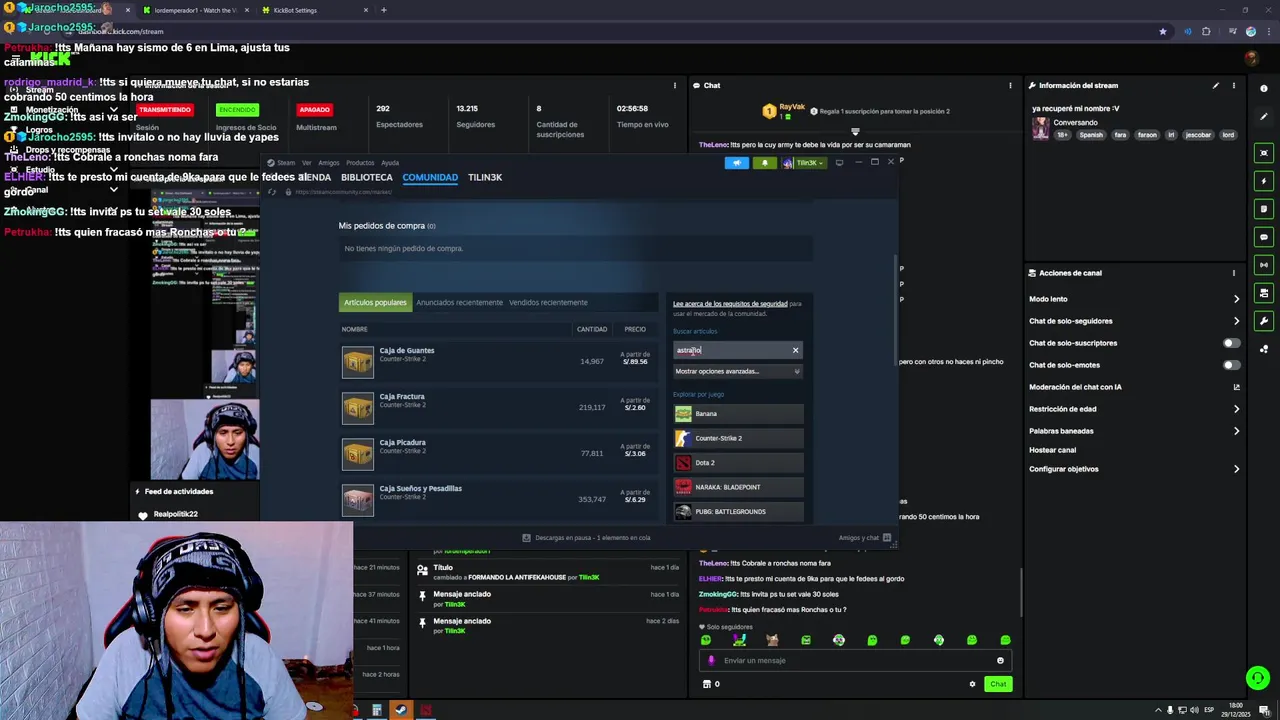Open Caja Picadura listing
The width and height of the screenshot is (1280, 720).
click(498, 453)
